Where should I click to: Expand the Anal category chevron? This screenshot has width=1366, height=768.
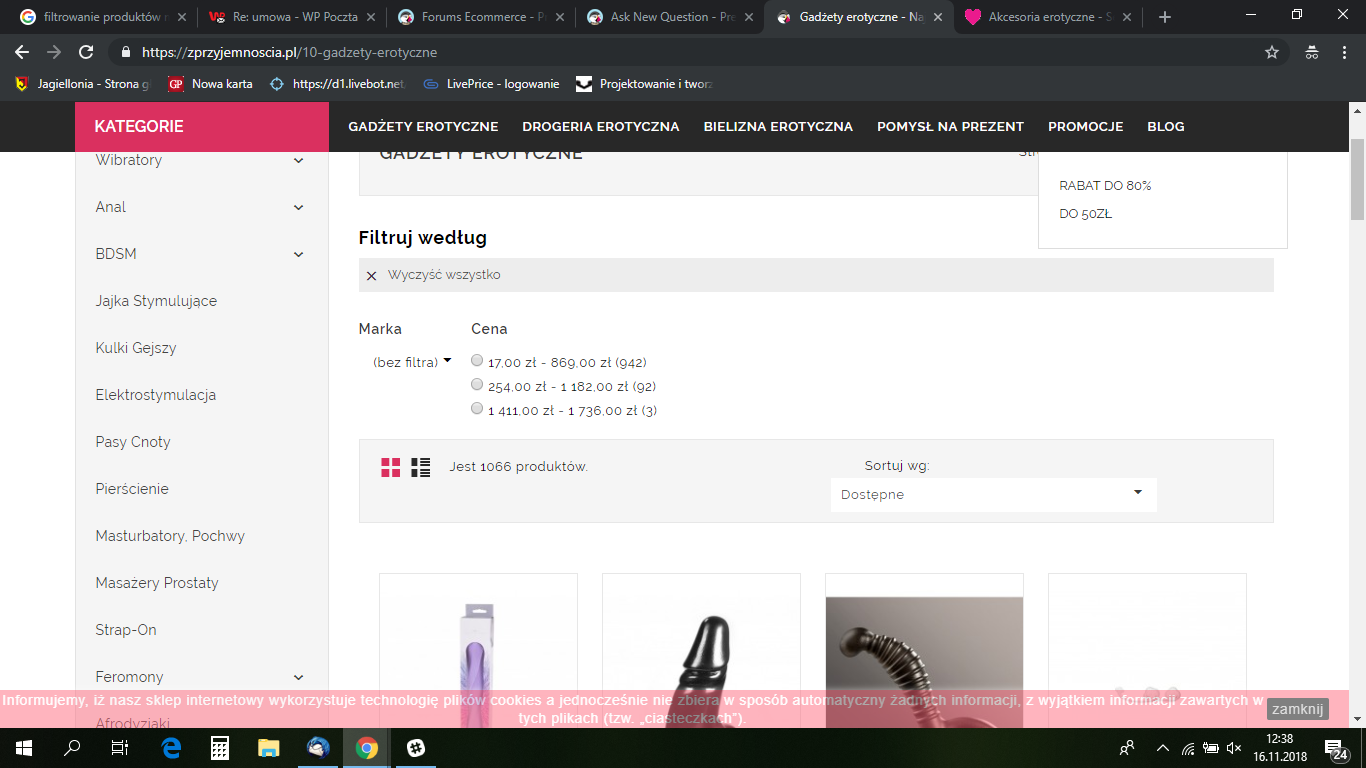[298, 207]
